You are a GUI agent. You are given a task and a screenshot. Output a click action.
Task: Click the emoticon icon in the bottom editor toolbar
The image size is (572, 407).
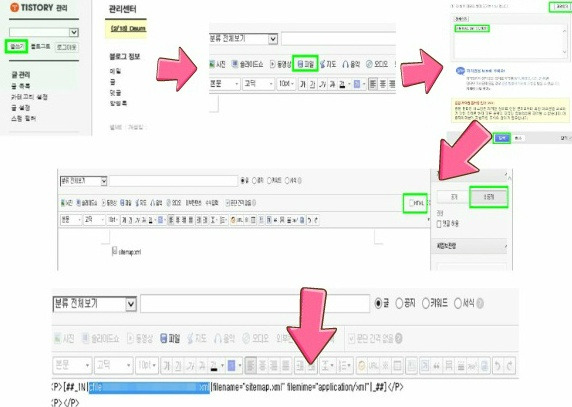pos(361,365)
